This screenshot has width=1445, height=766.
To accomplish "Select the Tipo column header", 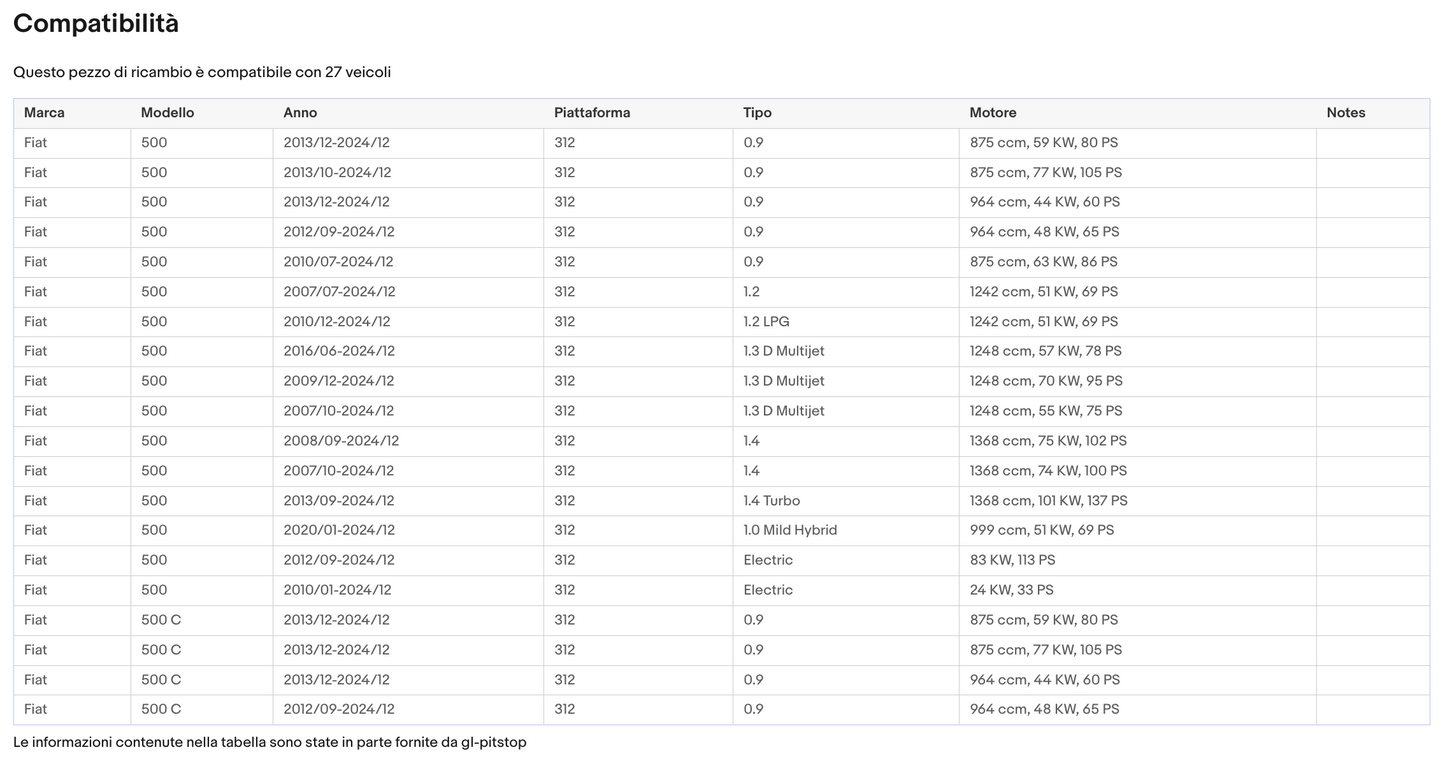I will tap(757, 113).
